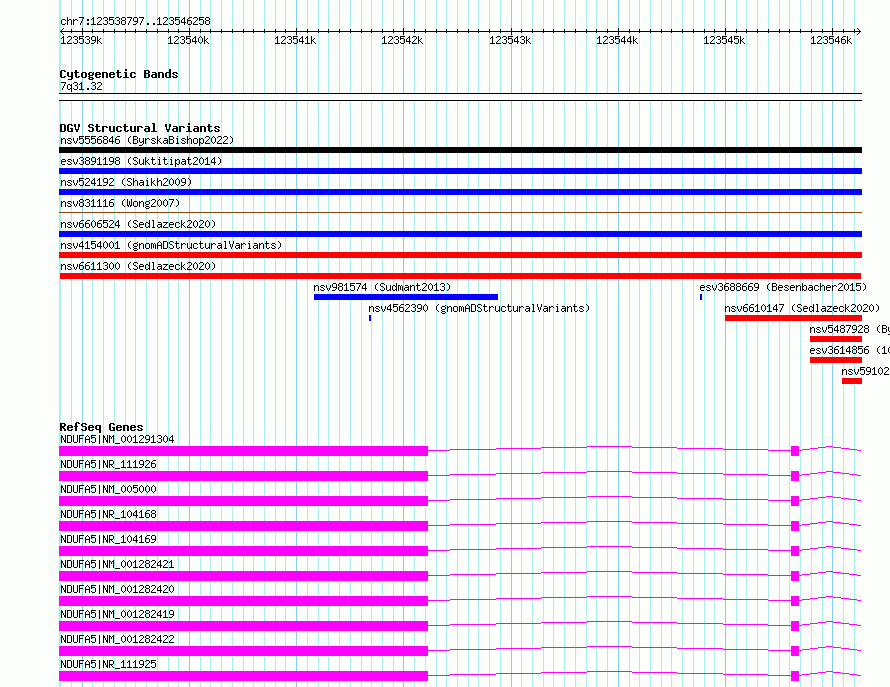The height and width of the screenshot is (687, 890).
Task: Open transcript NDUFA5|NM_005000 label
Action: coord(108,489)
